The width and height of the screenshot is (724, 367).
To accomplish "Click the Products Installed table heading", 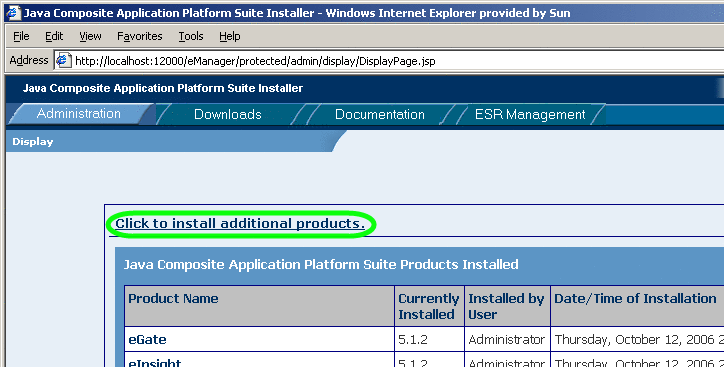I will tap(321, 265).
